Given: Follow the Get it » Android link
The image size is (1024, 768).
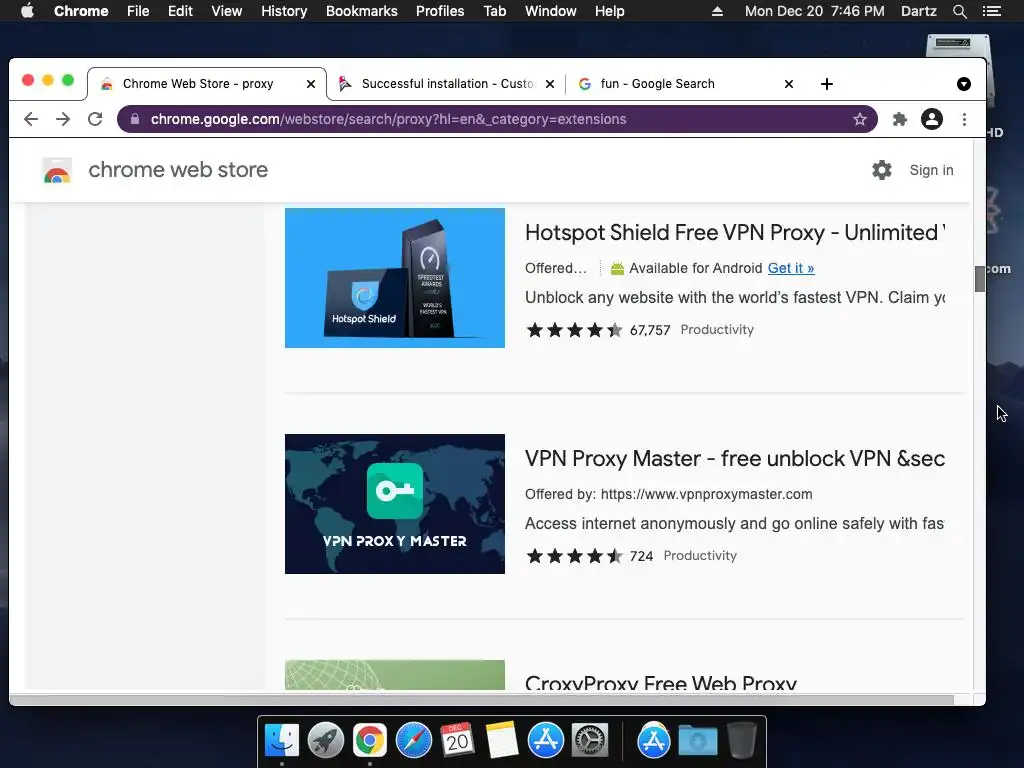Looking at the screenshot, I should (x=791, y=268).
